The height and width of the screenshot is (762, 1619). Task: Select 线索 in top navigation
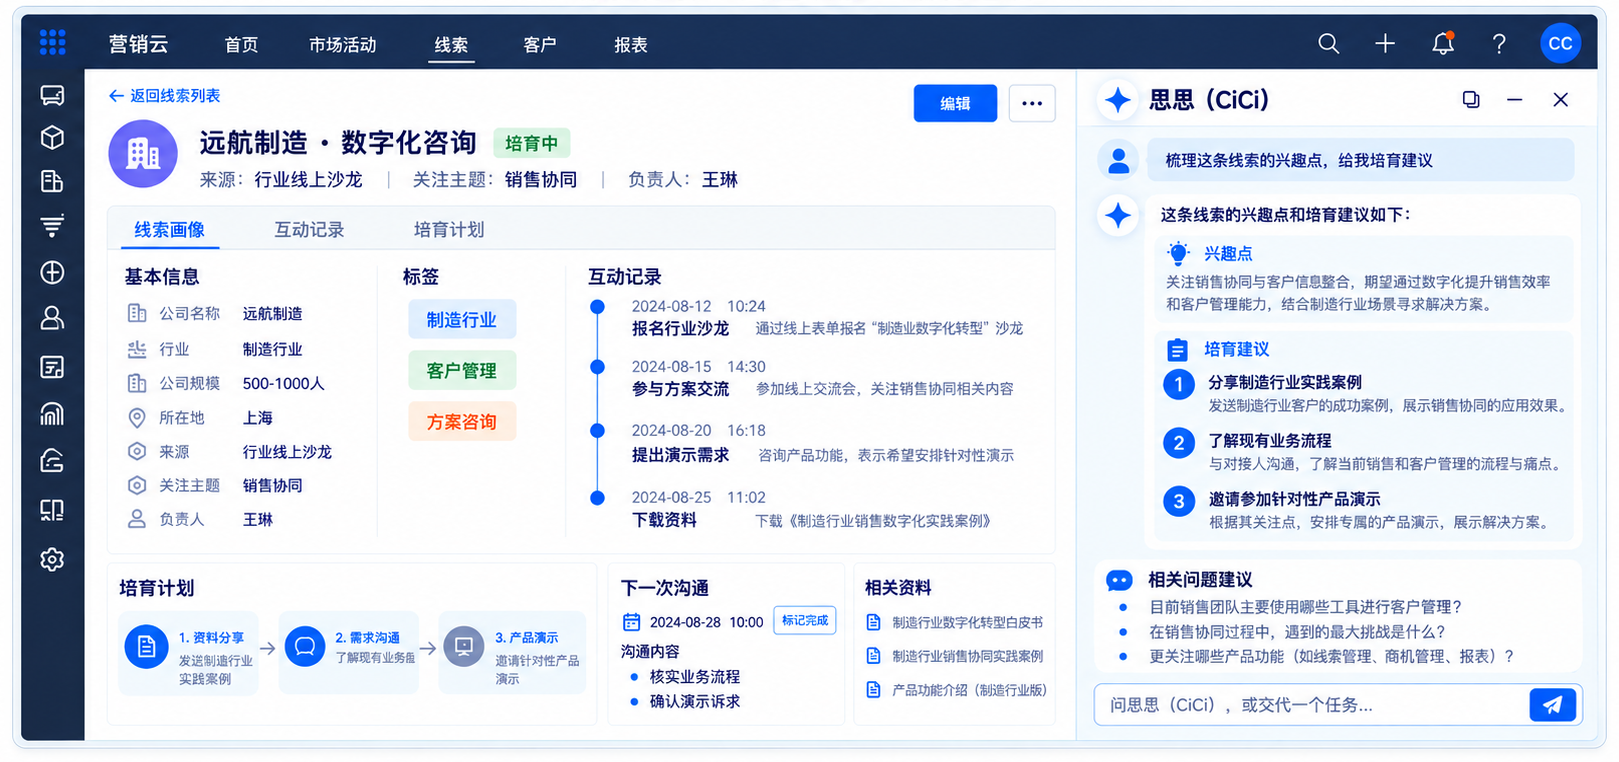tap(451, 45)
